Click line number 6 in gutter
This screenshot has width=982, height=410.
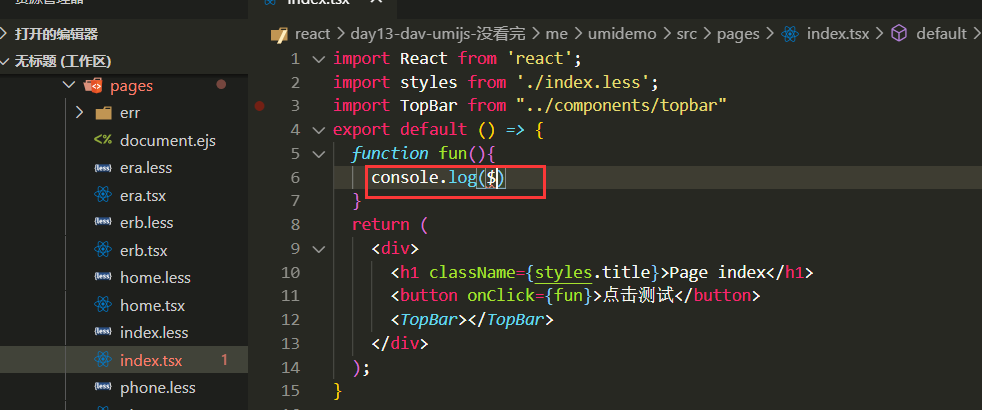point(295,178)
